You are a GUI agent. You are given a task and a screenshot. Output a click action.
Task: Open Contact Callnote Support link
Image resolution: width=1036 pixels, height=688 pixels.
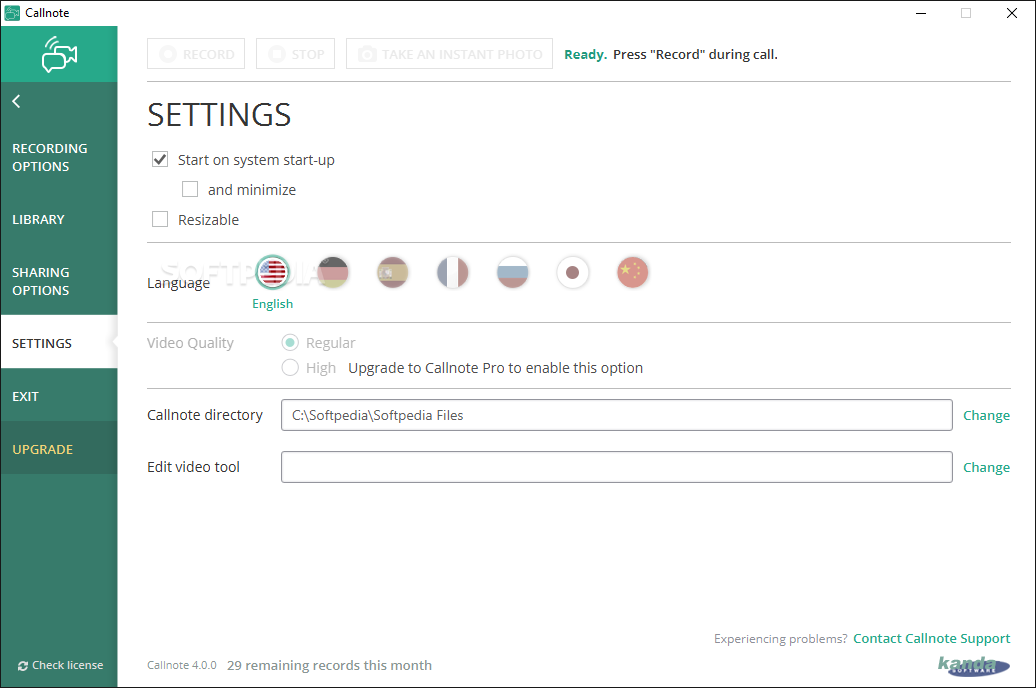[x=932, y=638]
